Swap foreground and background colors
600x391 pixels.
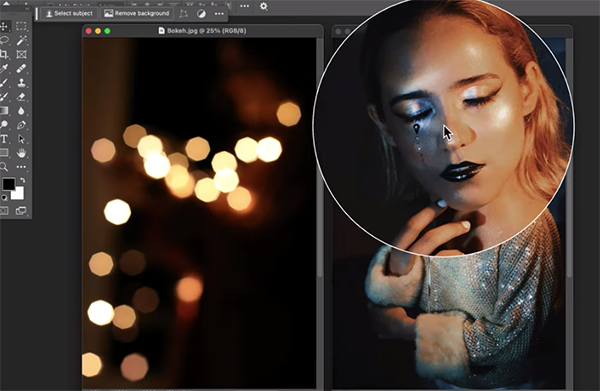(x=22, y=180)
